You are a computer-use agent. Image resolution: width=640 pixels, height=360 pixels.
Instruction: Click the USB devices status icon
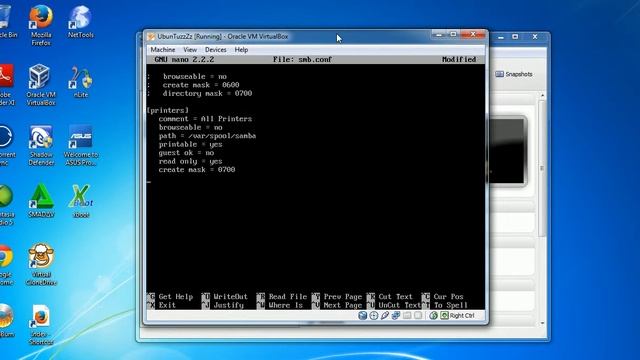click(384, 316)
